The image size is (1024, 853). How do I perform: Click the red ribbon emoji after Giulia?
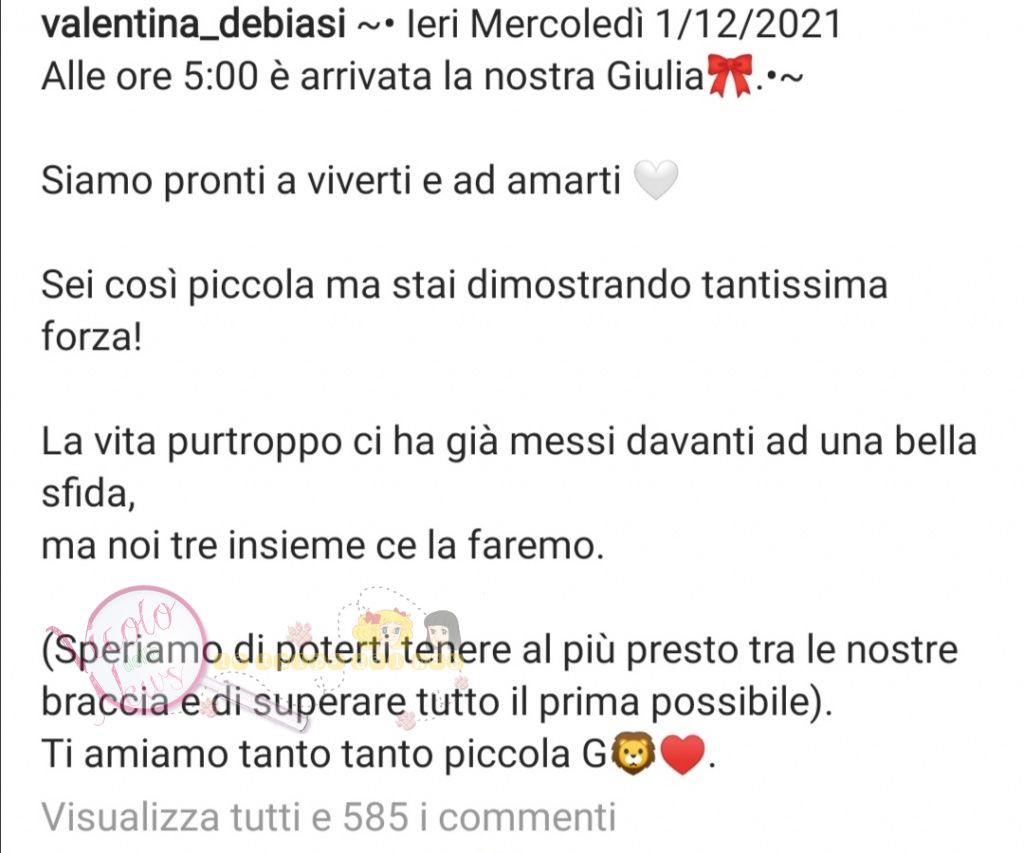pyautogui.click(x=730, y=76)
